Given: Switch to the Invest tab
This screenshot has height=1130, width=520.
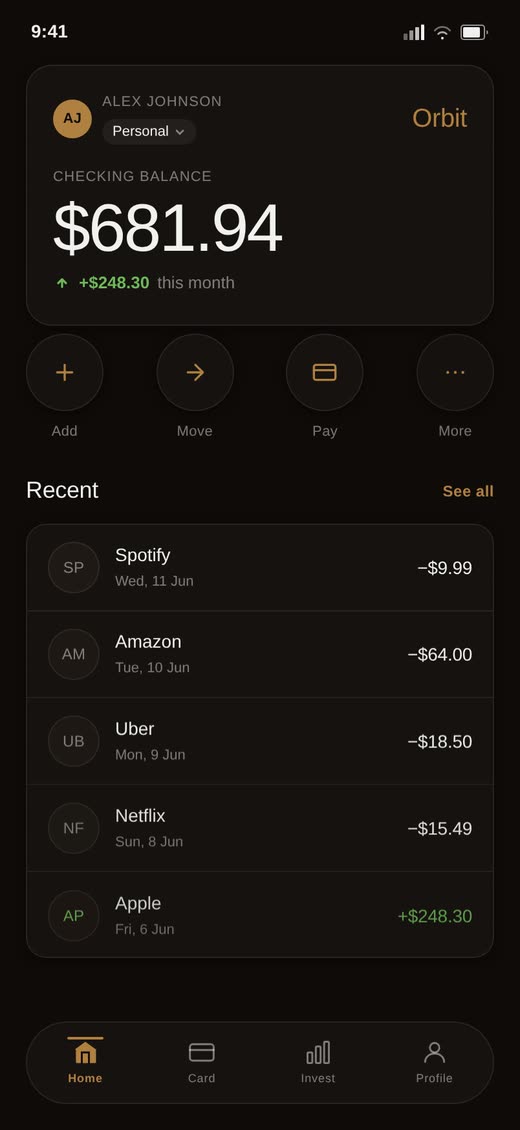Looking at the screenshot, I should tap(318, 1062).
